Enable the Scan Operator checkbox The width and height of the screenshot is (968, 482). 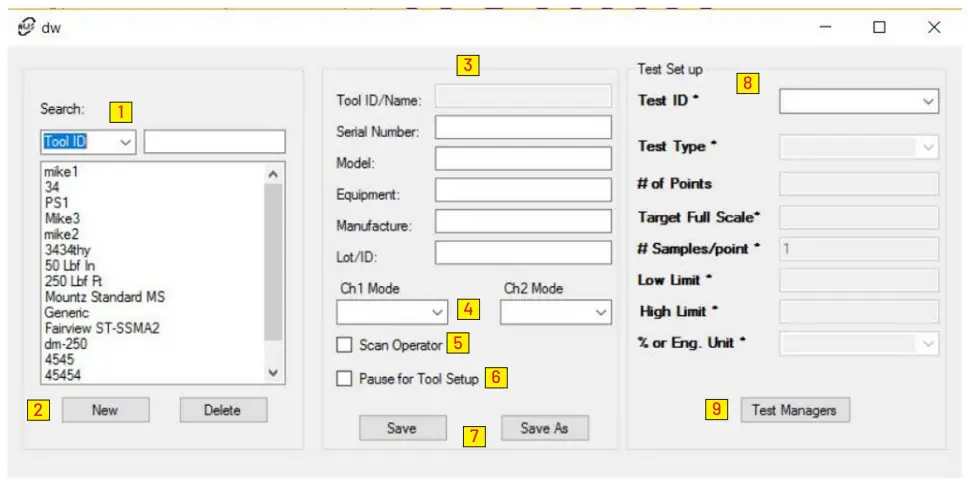click(344, 345)
